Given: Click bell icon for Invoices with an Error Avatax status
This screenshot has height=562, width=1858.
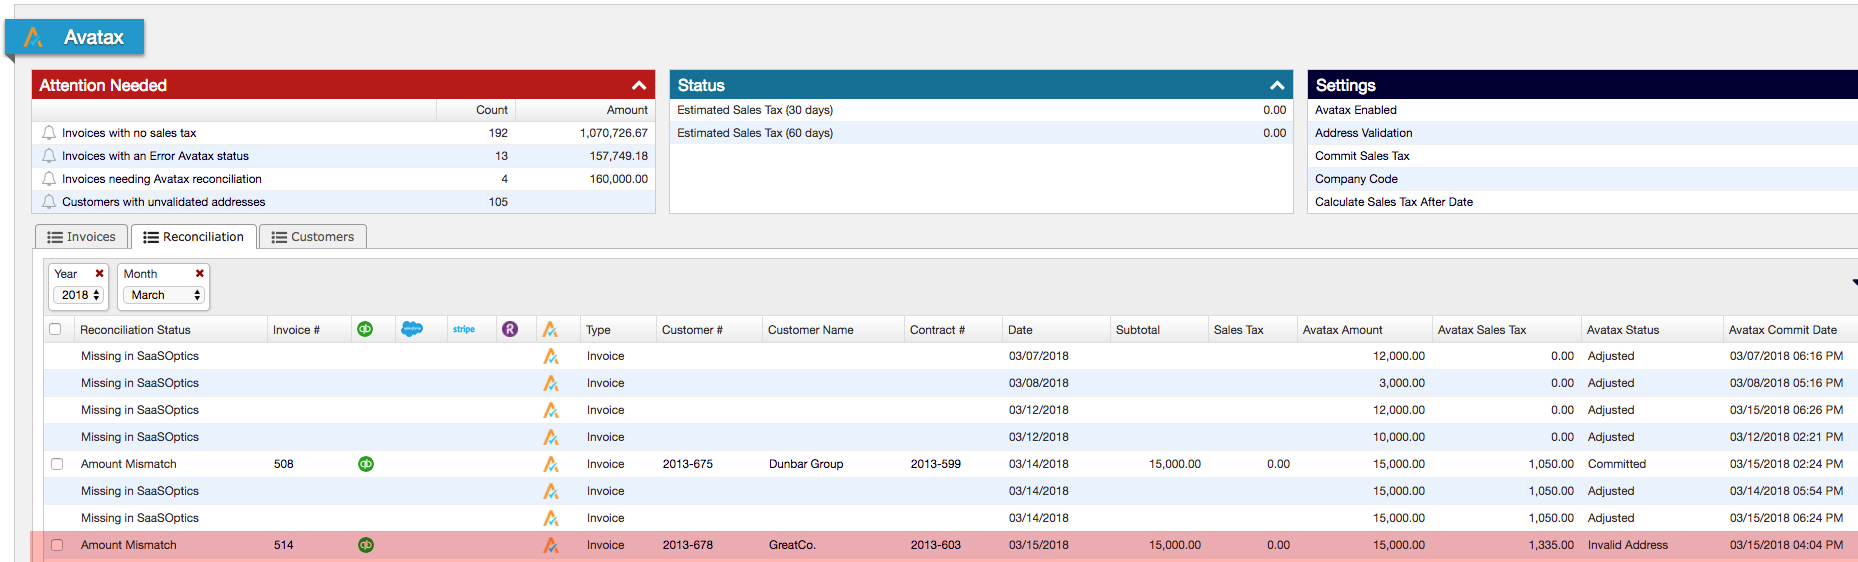Looking at the screenshot, I should pos(49,156).
